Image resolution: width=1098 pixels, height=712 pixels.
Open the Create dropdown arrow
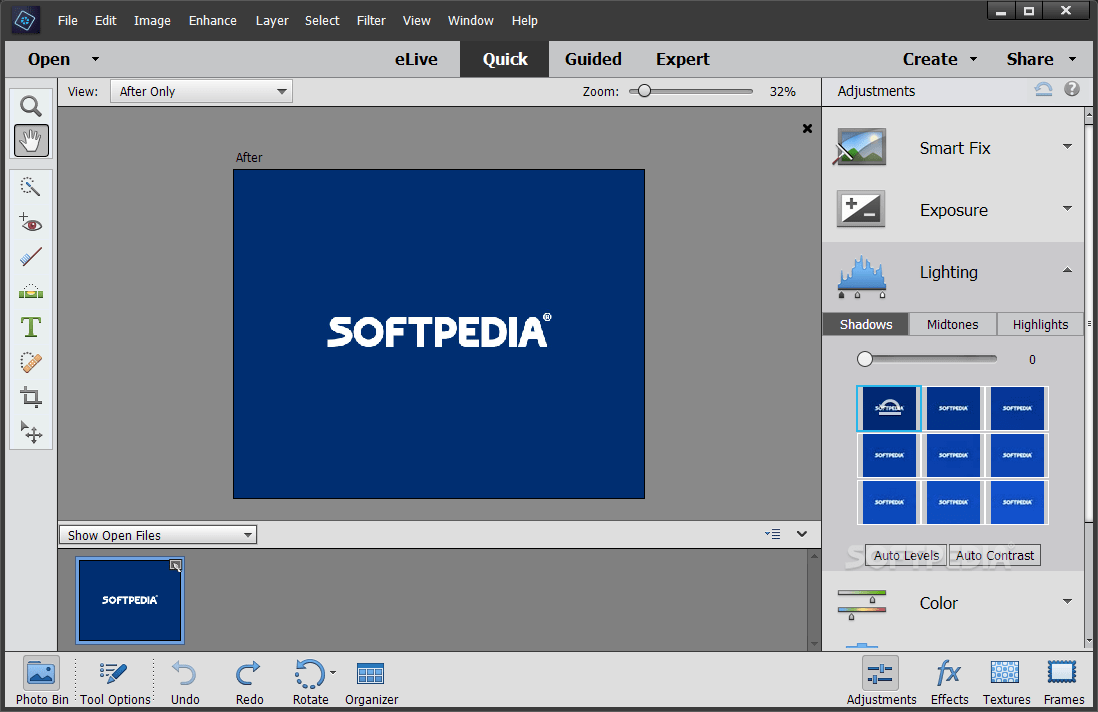(x=973, y=60)
